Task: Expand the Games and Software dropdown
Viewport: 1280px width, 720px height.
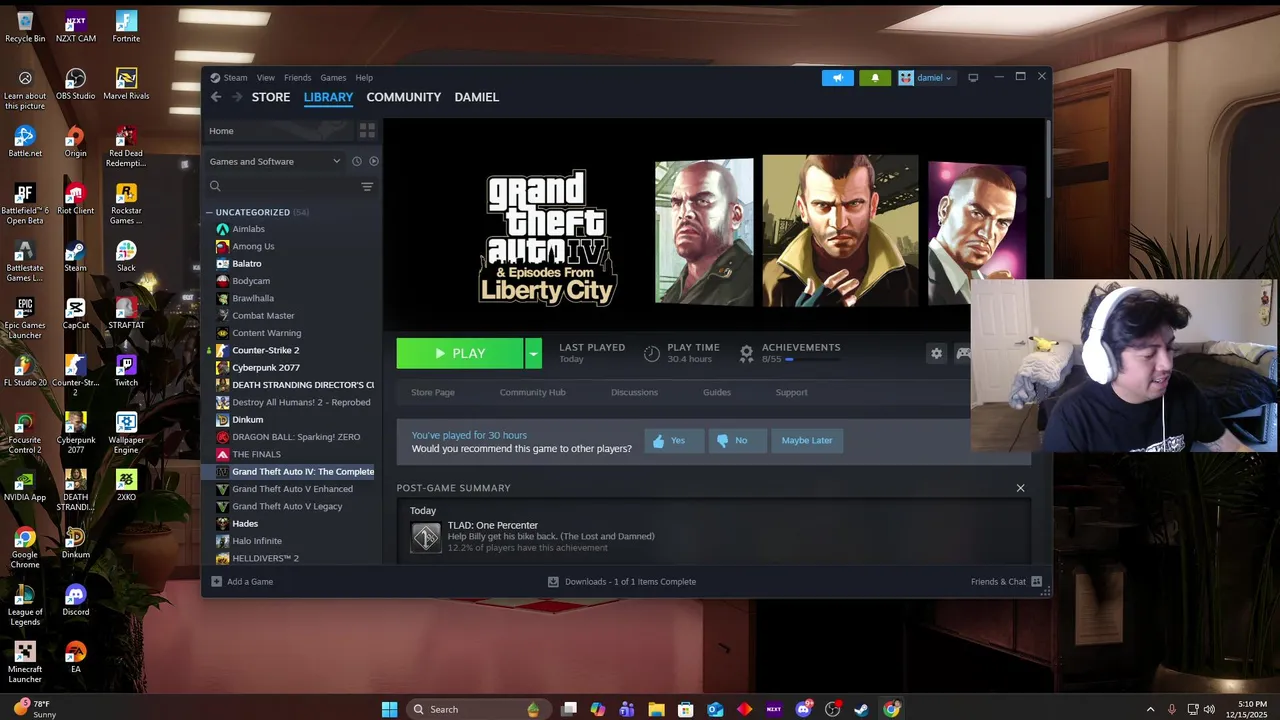Action: tap(275, 161)
